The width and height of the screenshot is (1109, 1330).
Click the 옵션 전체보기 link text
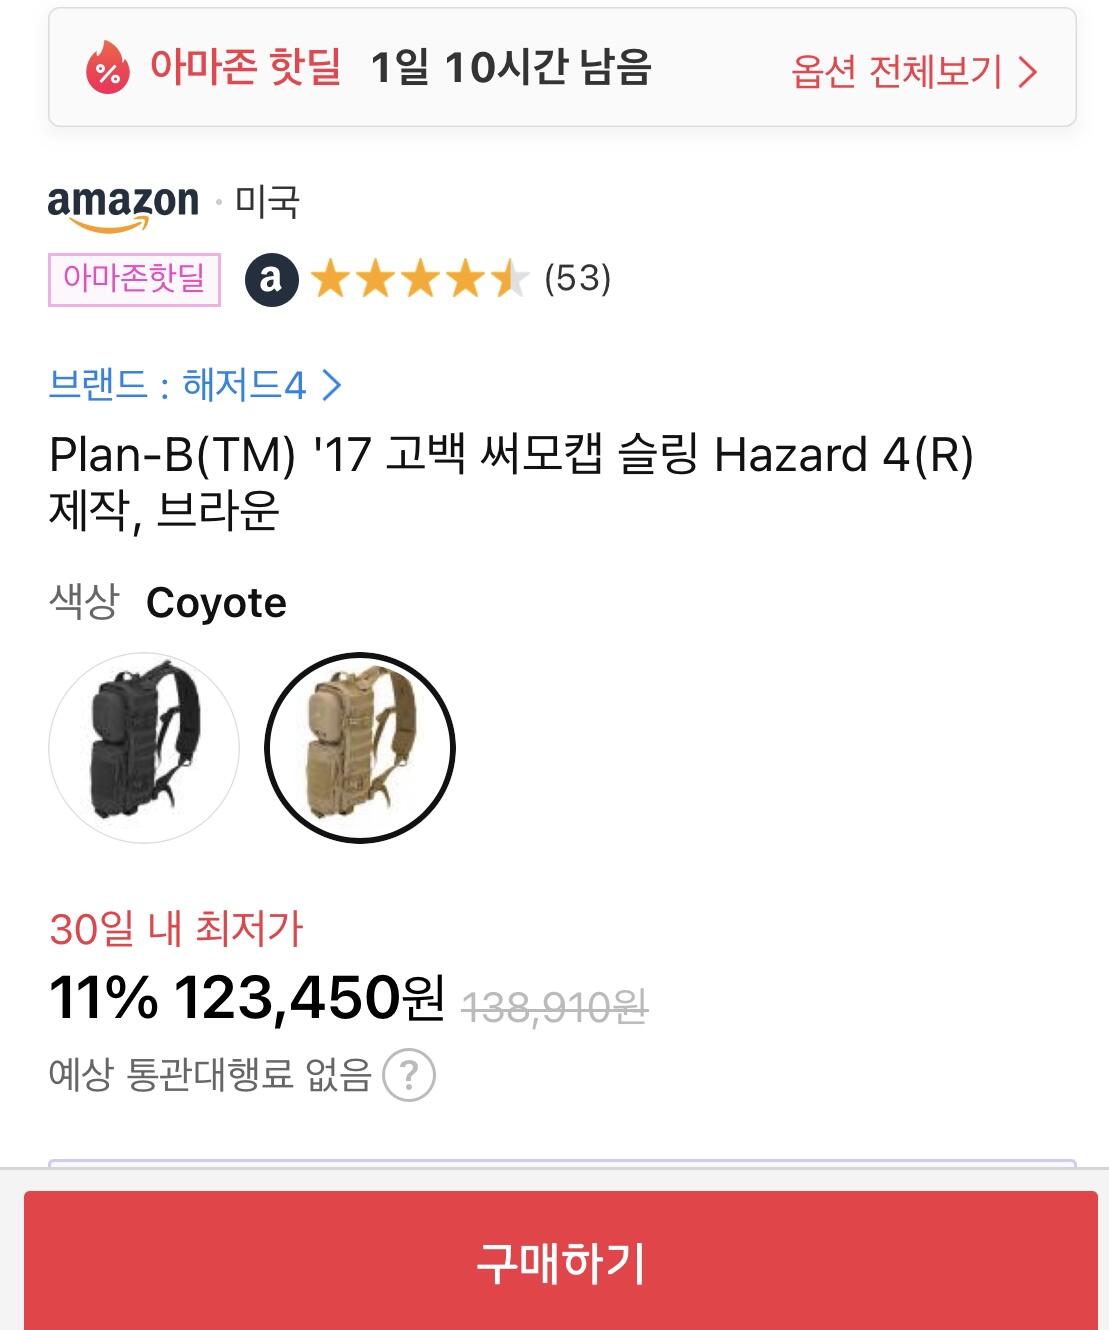896,72
